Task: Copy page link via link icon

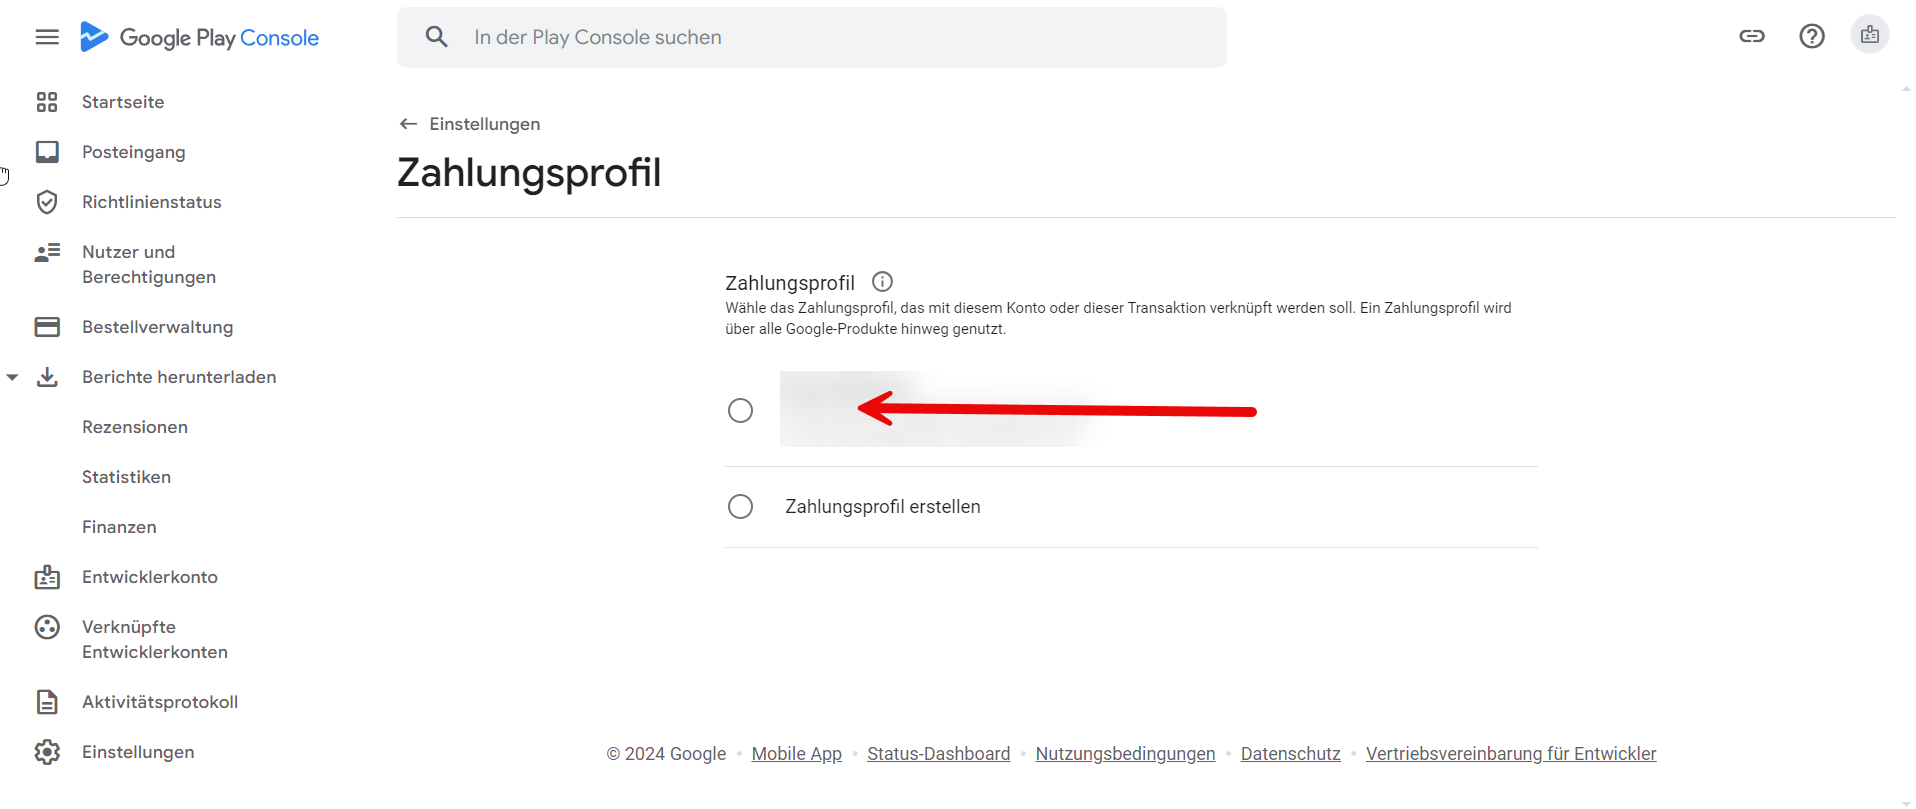Action: (1752, 36)
